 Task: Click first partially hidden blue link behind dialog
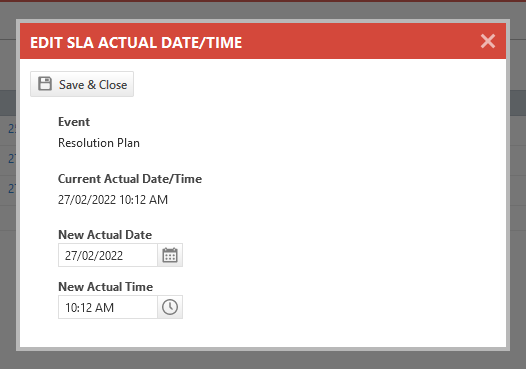pyautogui.click(x=11, y=128)
